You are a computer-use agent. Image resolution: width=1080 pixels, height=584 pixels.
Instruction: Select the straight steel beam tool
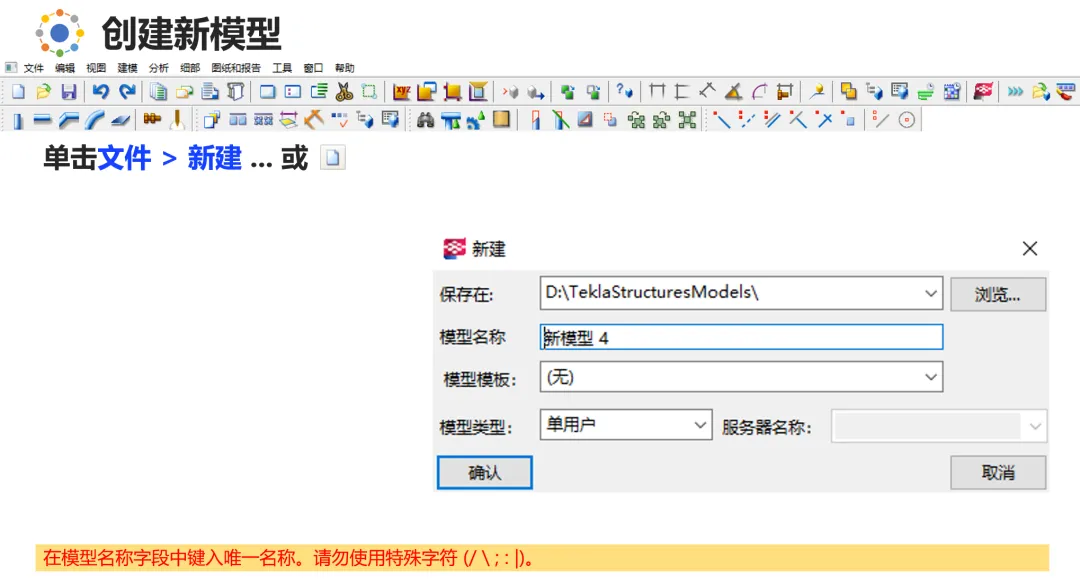click(x=43, y=121)
